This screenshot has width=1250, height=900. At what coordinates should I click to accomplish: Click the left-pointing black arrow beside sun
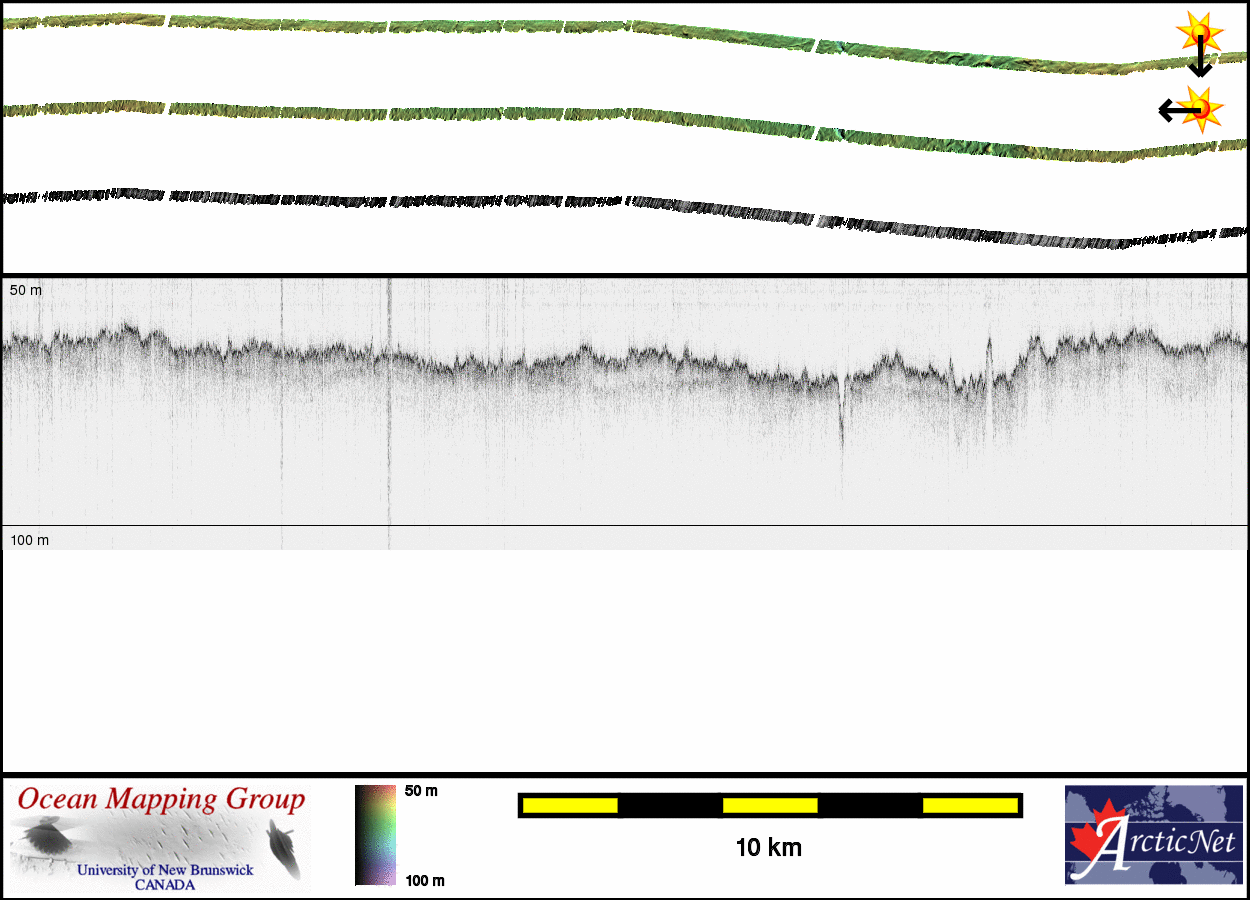[x=1170, y=110]
